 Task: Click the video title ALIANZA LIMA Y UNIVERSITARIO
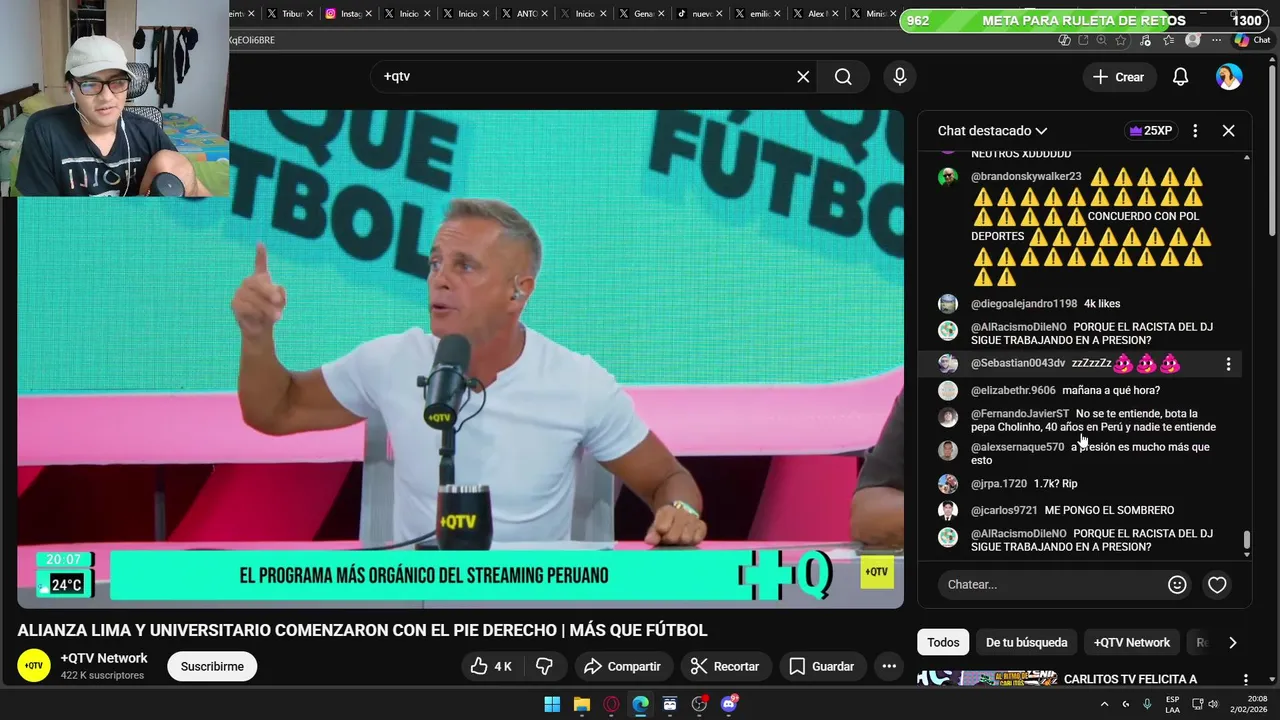(362, 631)
